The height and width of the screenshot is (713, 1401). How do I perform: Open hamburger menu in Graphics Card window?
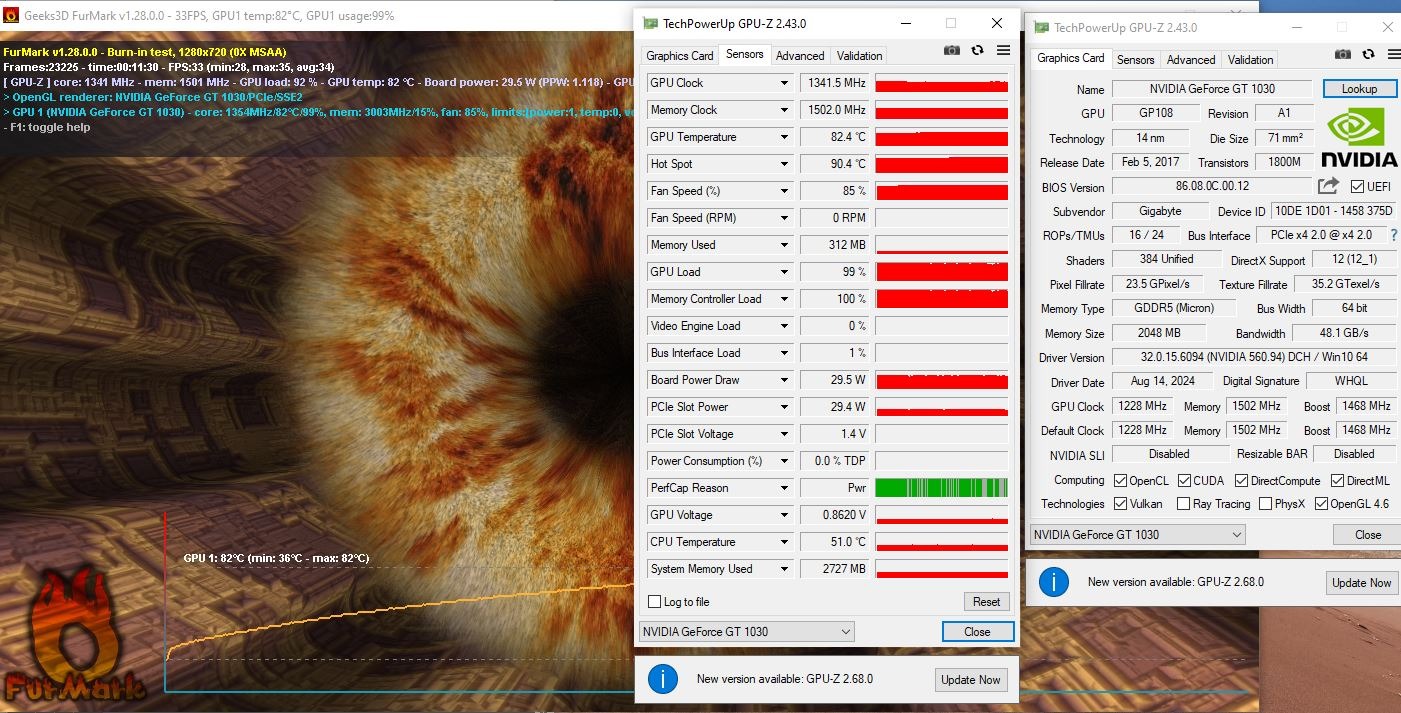click(x=1394, y=55)
